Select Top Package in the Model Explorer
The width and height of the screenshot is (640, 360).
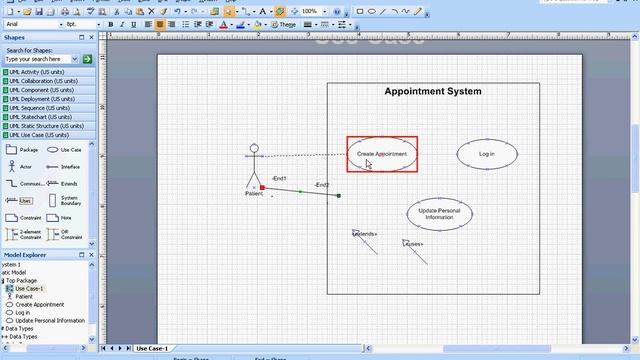pos(21,280)
